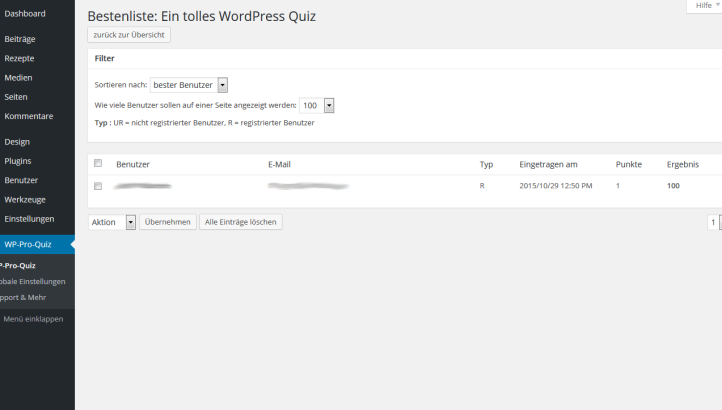
Task: Open the Design menu
Action: click(x=17, y=142)
